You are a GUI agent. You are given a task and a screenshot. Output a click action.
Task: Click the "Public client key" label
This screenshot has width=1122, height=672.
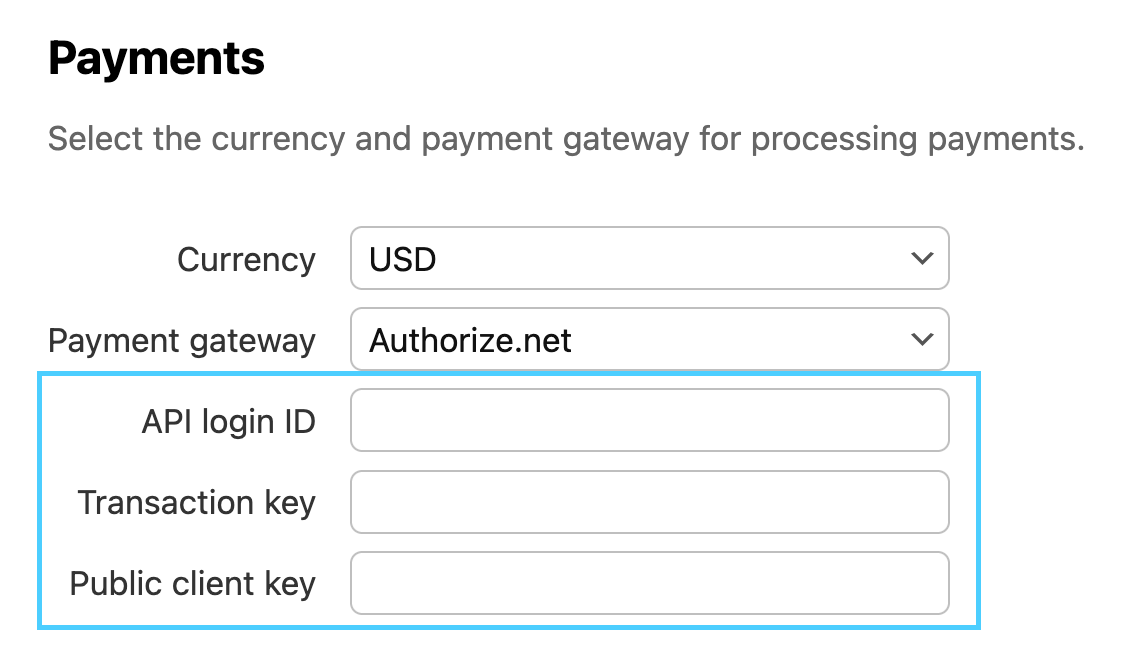coord(192,584)
